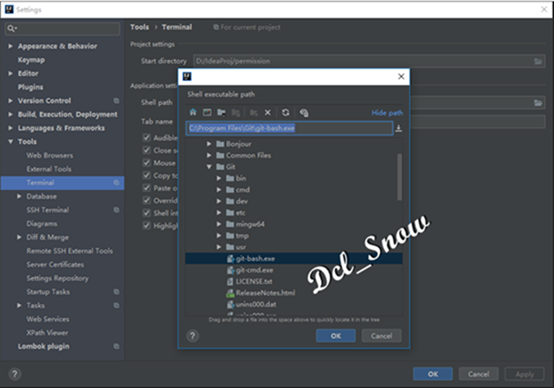This screenshot has height=388, width=554.
Task: Toggle Copy to clipboard checkbox
Action: (x=147, y=175)
